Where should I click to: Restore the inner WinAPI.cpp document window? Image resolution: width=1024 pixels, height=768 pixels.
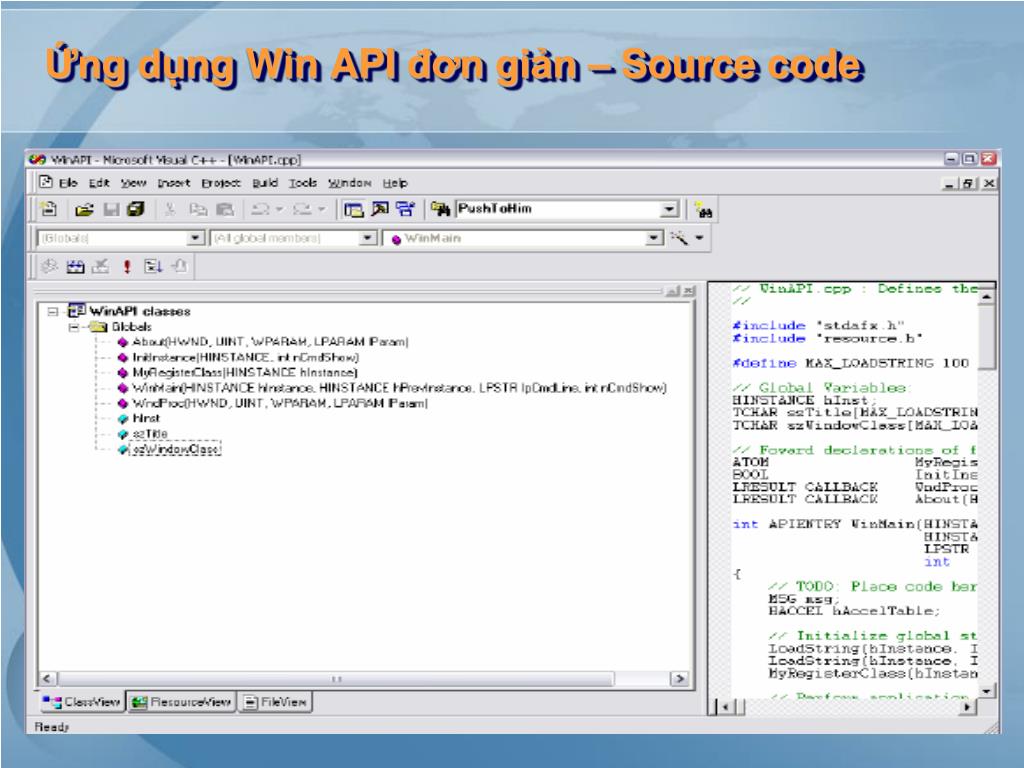(x=968, y=184)
